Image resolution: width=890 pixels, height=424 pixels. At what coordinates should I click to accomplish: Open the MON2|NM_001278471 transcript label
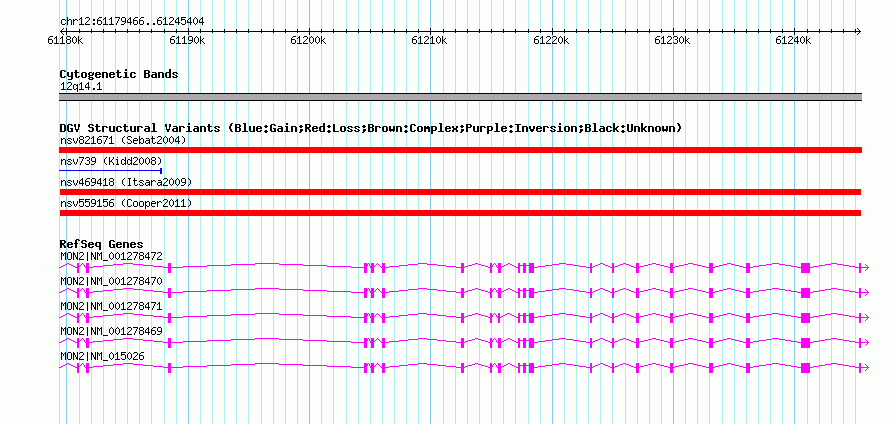pos(111,307)
